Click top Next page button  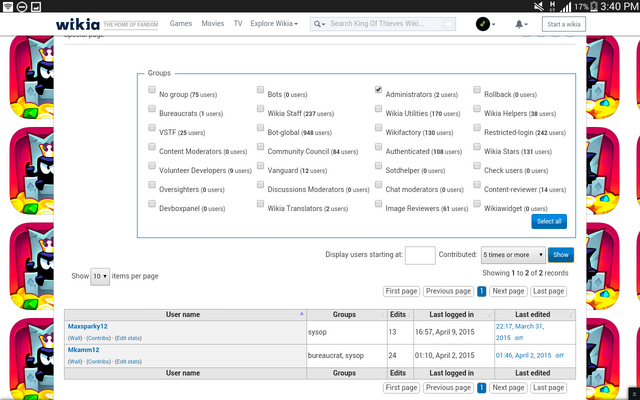pos(508,291)
